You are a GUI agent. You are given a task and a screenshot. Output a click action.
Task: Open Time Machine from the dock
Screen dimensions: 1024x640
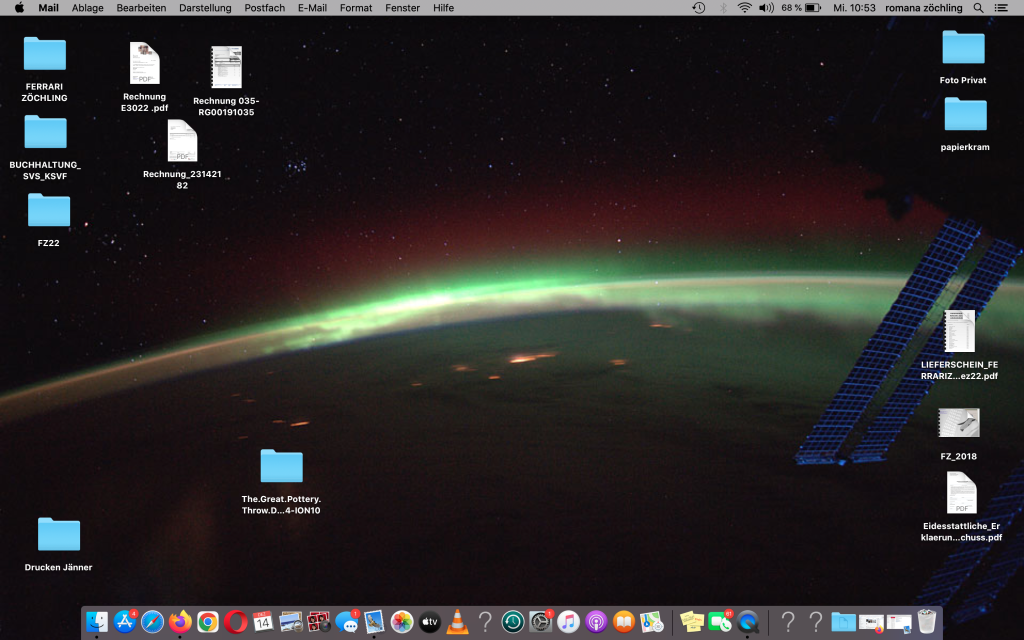tap(513, 622)
